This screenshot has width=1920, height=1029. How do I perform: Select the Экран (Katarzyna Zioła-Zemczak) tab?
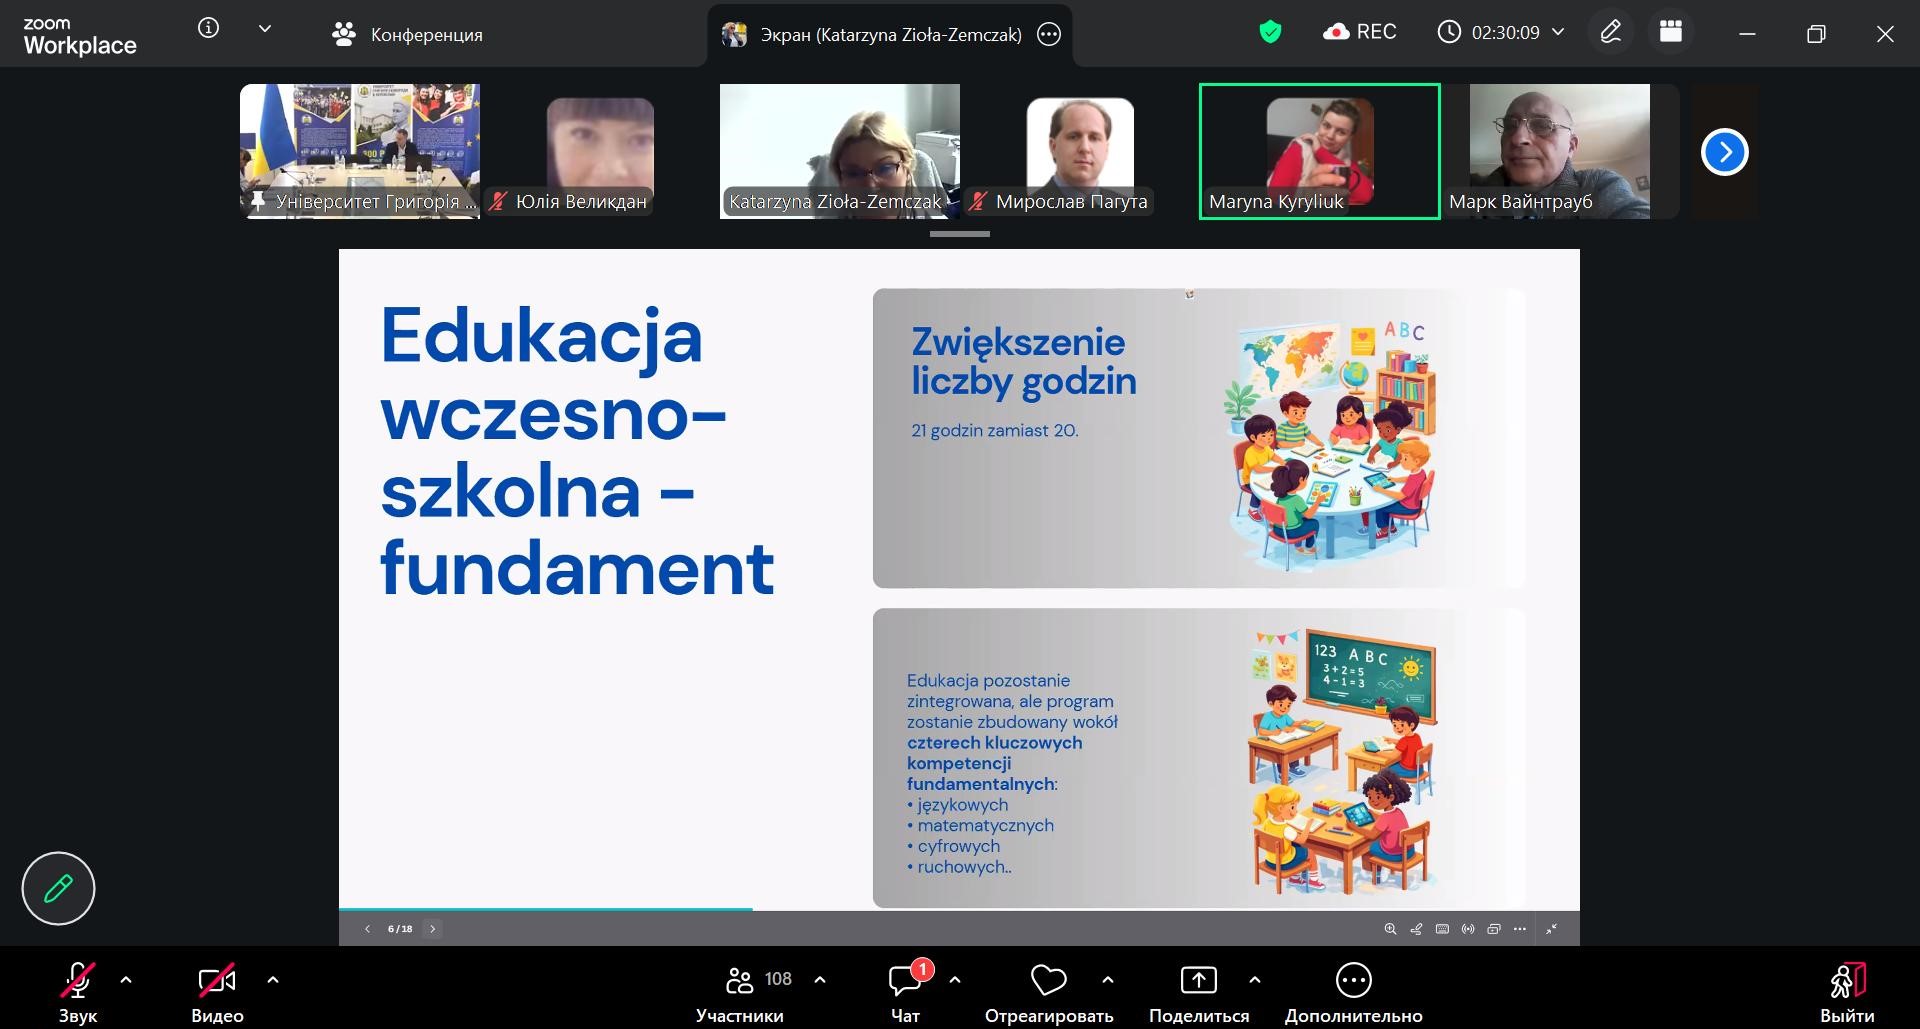click(890, 35)
